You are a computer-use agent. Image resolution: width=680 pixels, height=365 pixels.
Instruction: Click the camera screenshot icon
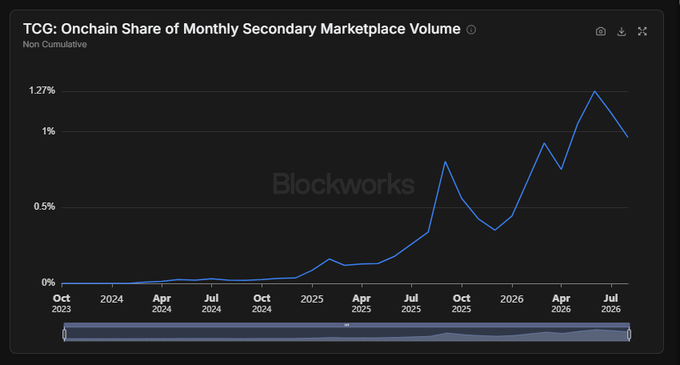(x=601, y=31)
